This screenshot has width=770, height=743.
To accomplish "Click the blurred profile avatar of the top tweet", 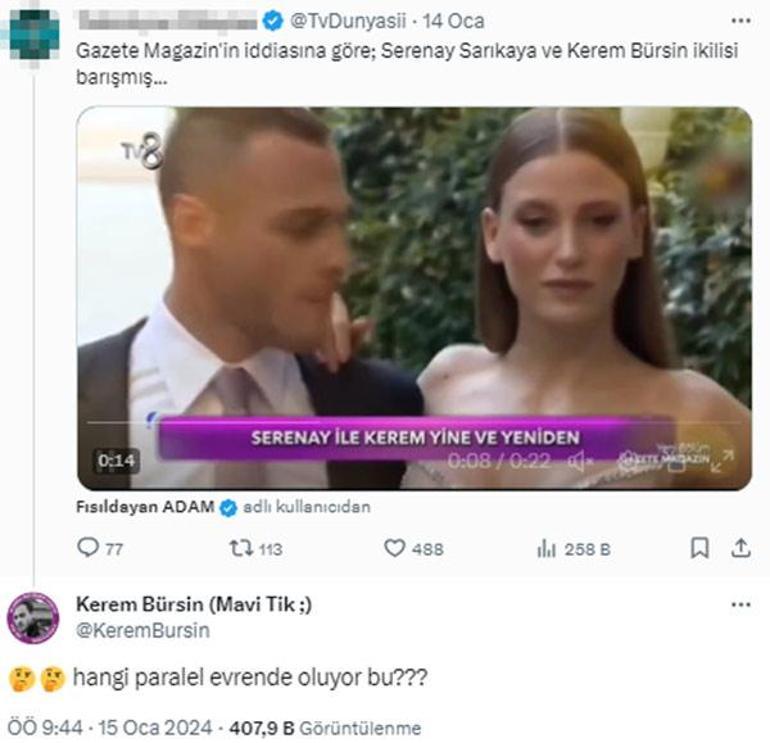I will tap(34, 32).
